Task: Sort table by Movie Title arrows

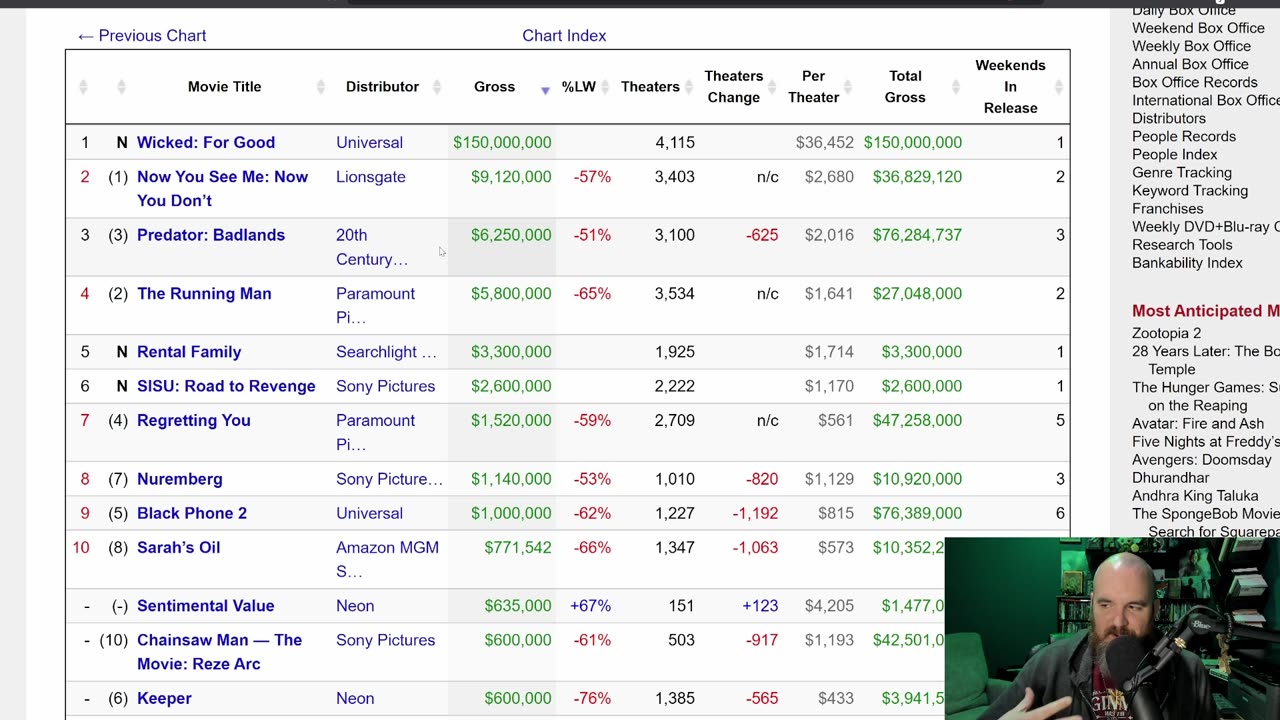Action: pos(320,87)
